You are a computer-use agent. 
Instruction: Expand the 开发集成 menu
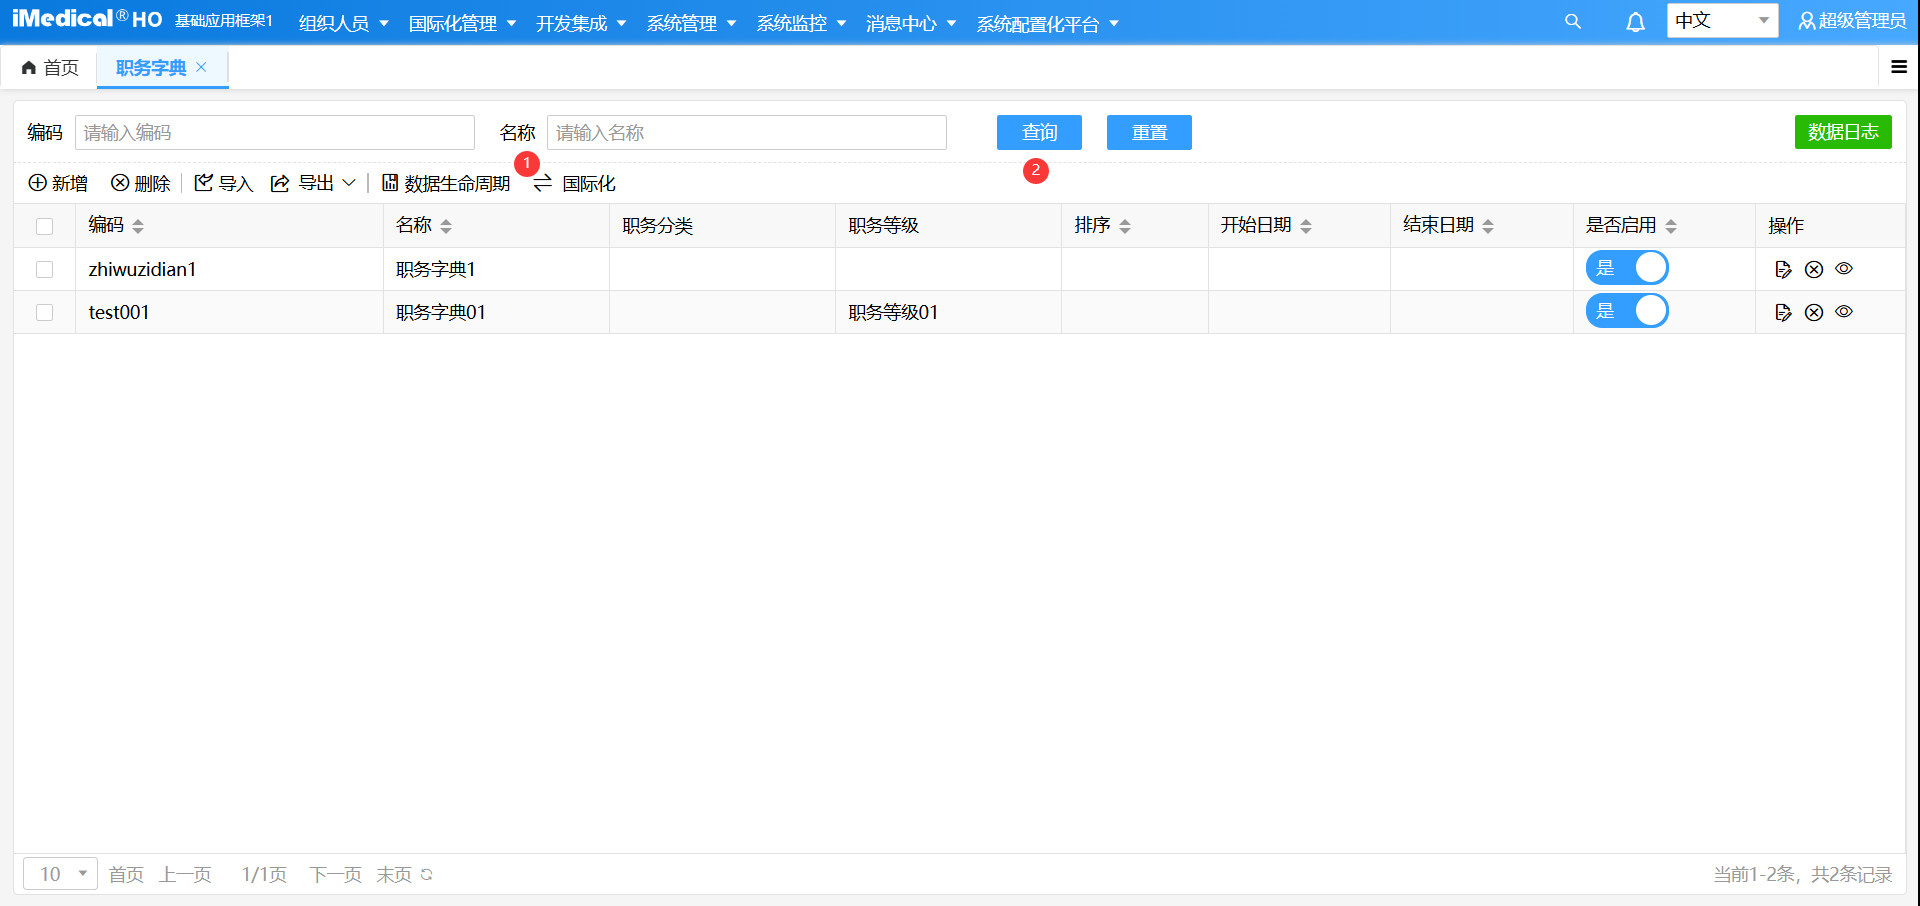pos(581,23)
